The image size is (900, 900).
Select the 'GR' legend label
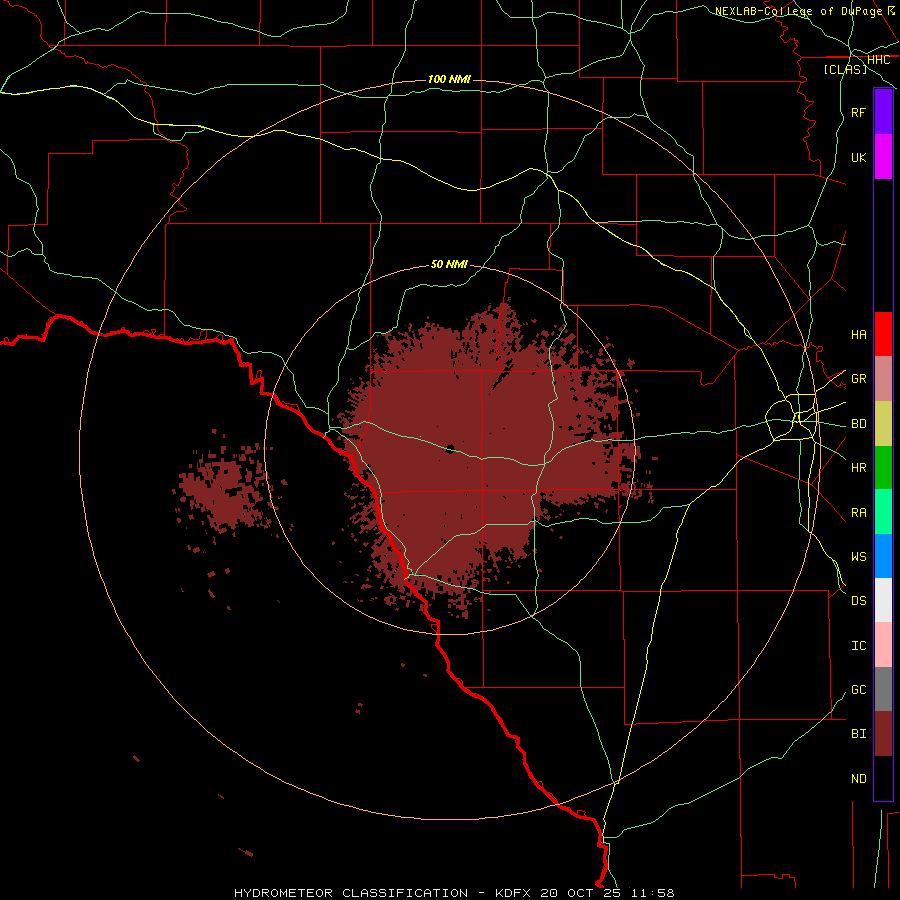coord(859,379)
